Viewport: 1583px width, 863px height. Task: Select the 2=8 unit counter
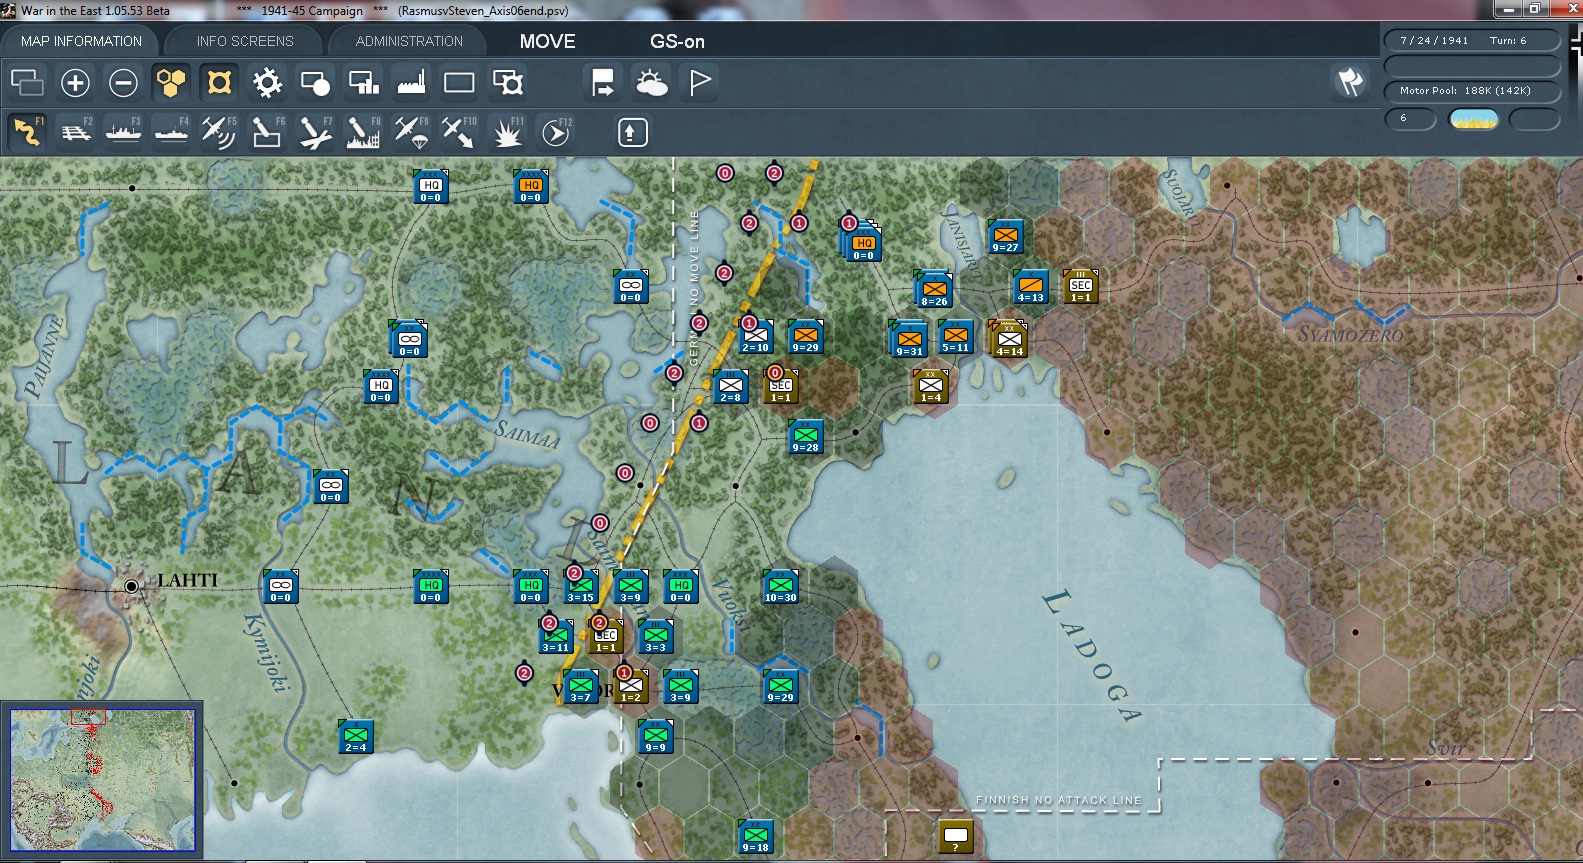[731, 387]
